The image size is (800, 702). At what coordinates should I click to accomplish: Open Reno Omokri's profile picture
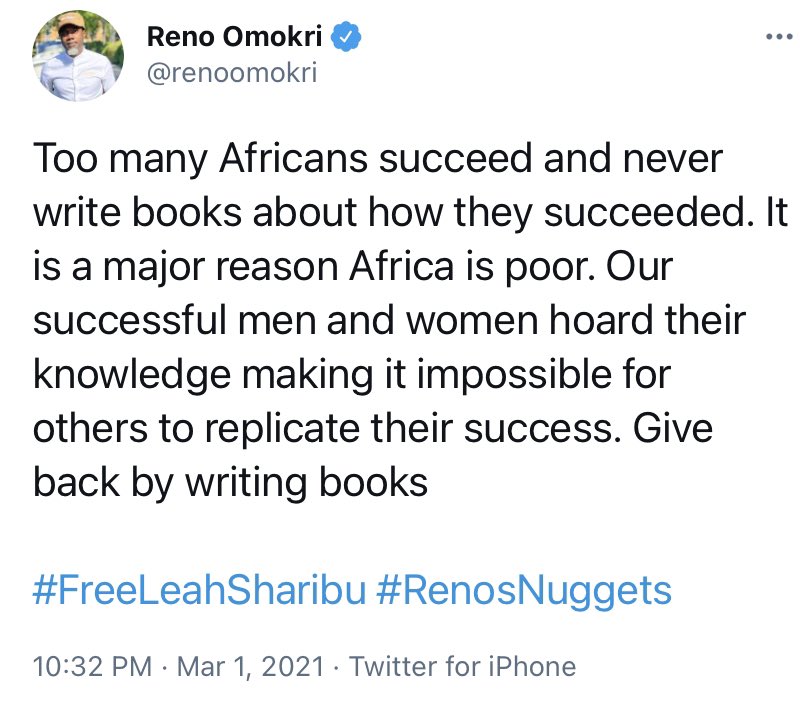tap(78, 56)
